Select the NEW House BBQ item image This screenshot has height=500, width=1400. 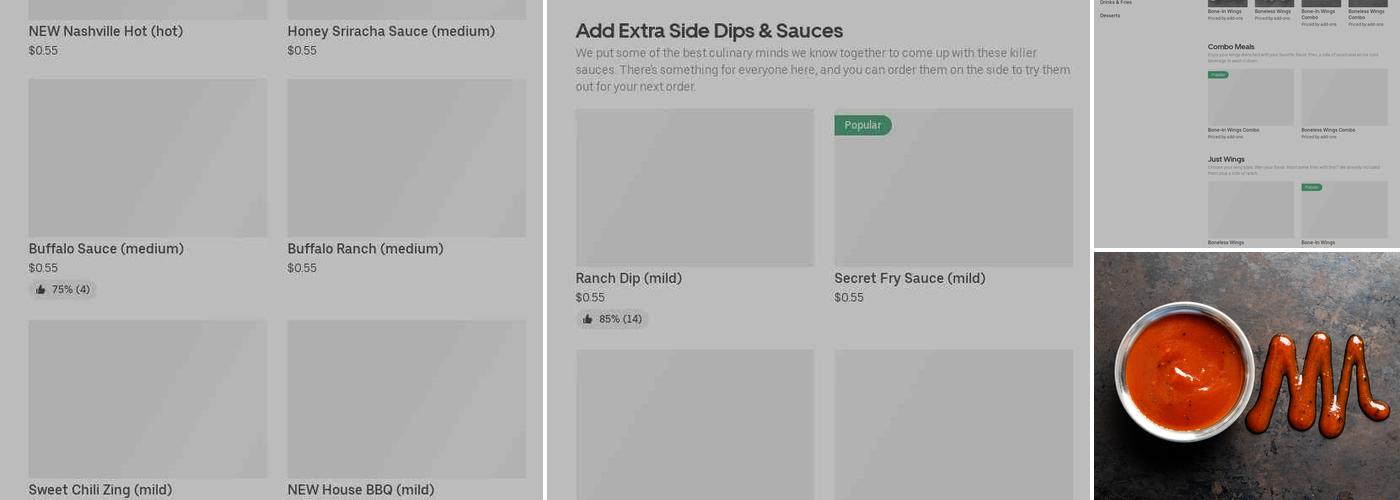[x=406, y=398]
